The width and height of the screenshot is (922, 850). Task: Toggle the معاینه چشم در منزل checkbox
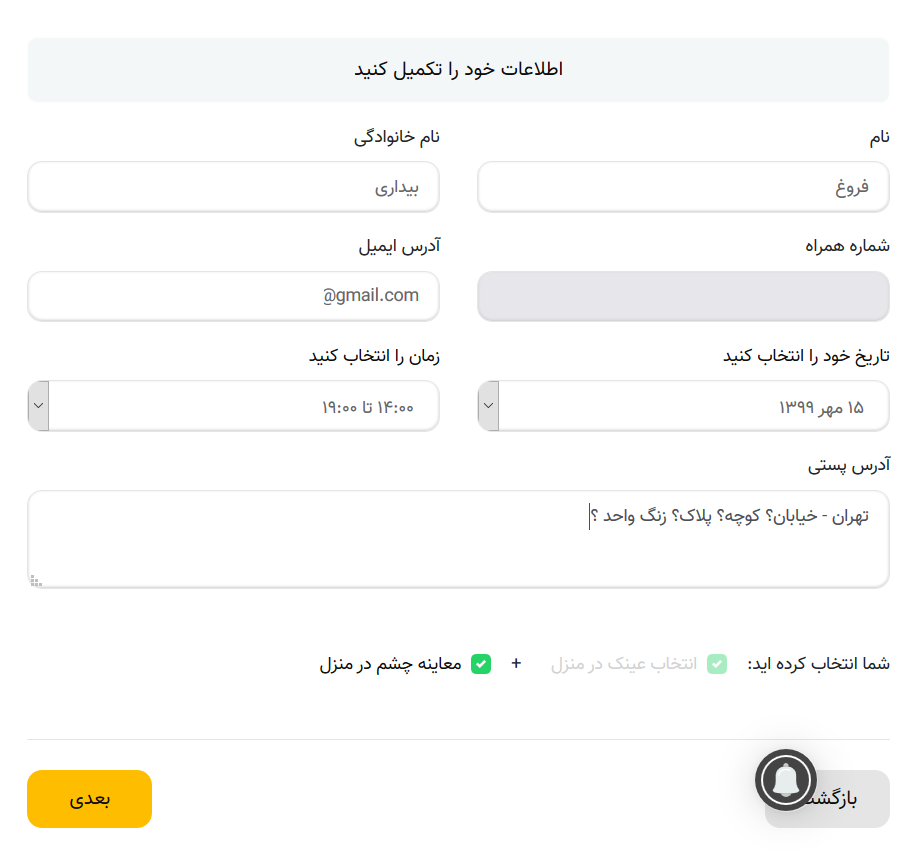click(481, 664)
